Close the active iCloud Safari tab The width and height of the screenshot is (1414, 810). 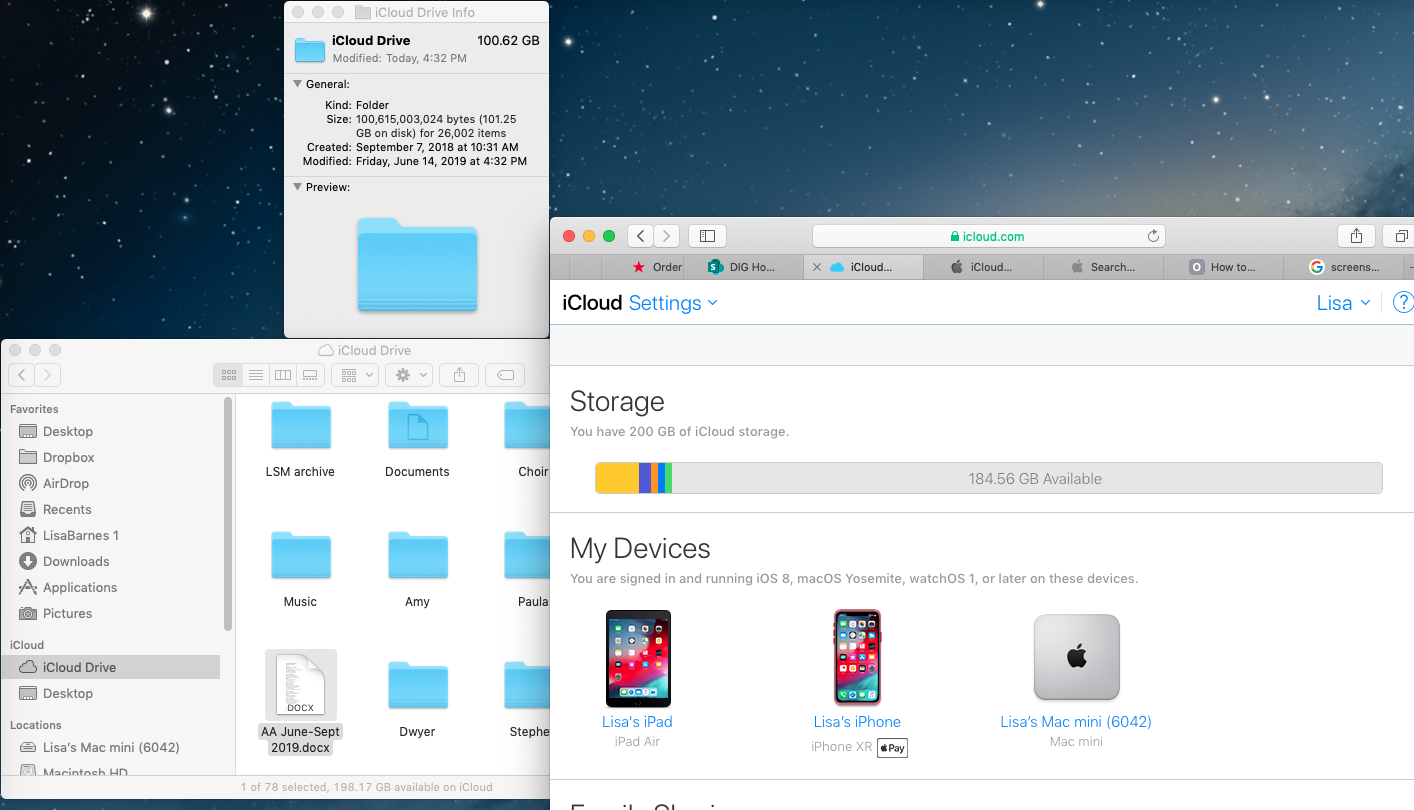(x=817, y=267)
